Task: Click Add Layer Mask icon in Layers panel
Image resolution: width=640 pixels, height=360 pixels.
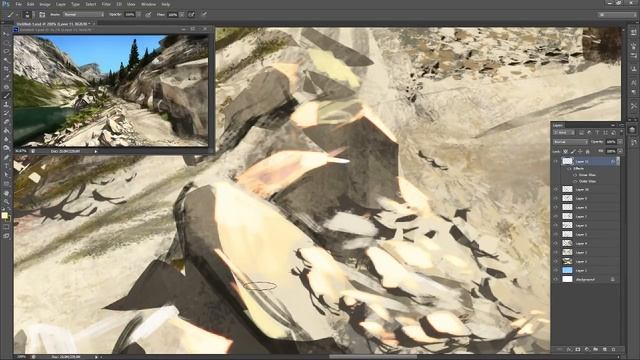Action: coord(578,349)
